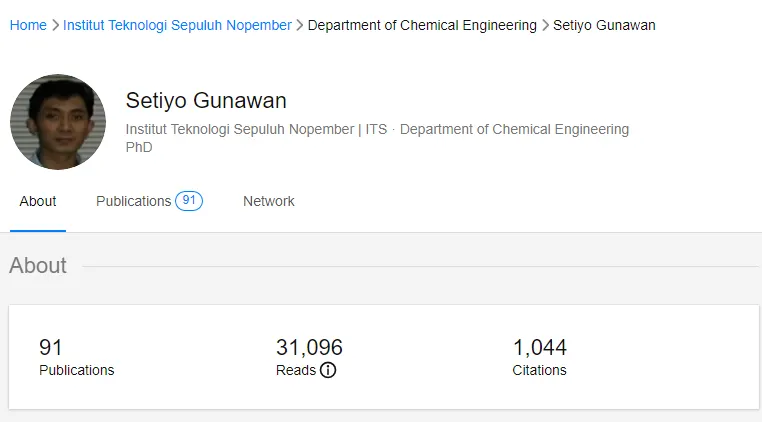Open Institut Teknologi Sepuluh Nopember breadcrumb link

[177, 25]
